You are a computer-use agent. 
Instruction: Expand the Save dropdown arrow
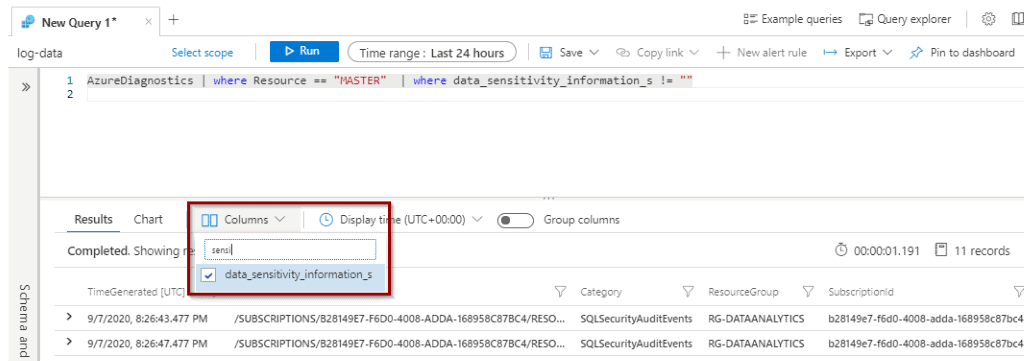point(594,52)
